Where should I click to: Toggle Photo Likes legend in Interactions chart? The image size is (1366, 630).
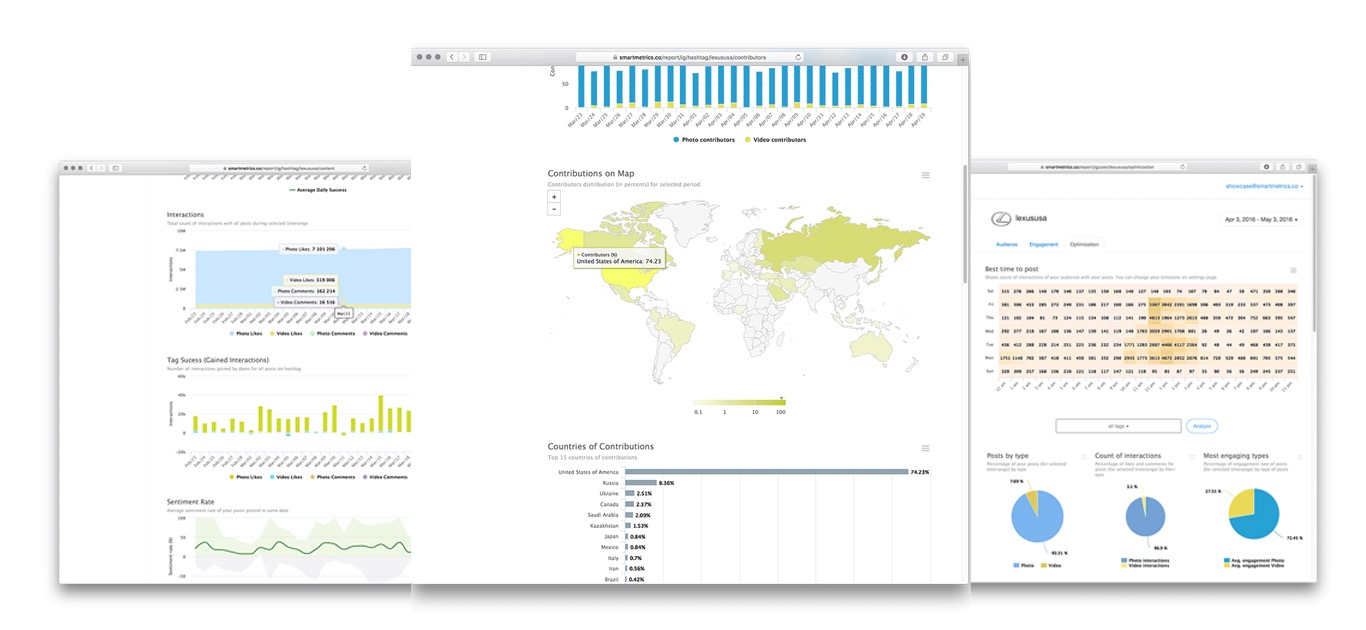click(x=246, y=334)
